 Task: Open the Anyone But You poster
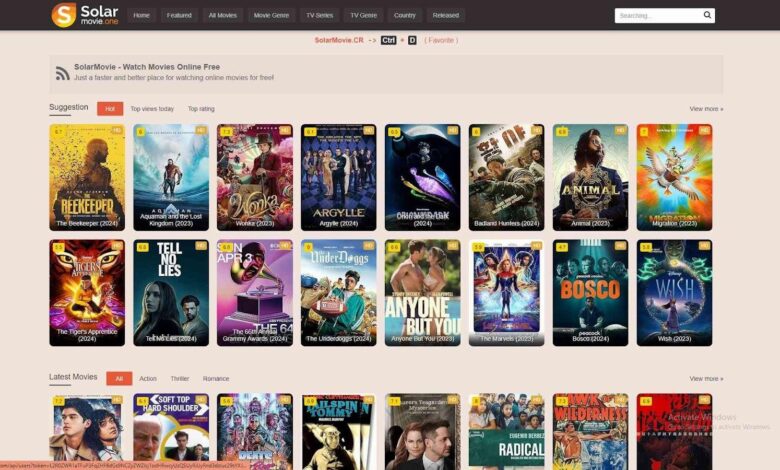422,293
